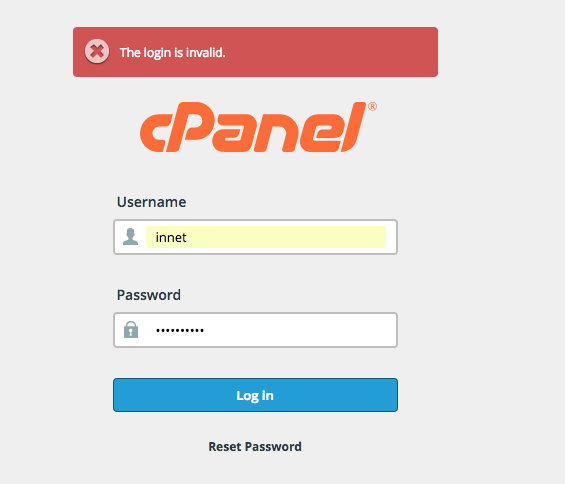565x484 pixels.
Task: Place cursor on the masked password dots
Action: 180,330
